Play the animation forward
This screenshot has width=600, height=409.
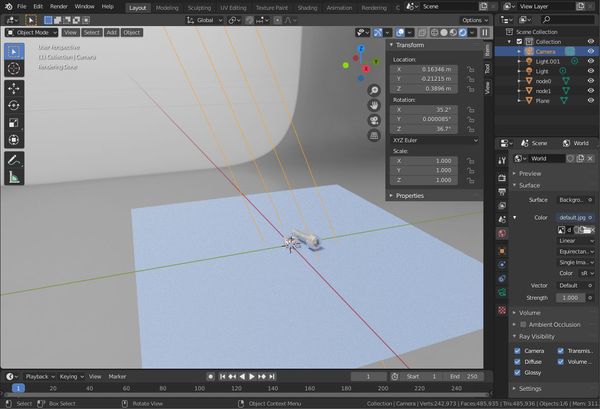252,376
